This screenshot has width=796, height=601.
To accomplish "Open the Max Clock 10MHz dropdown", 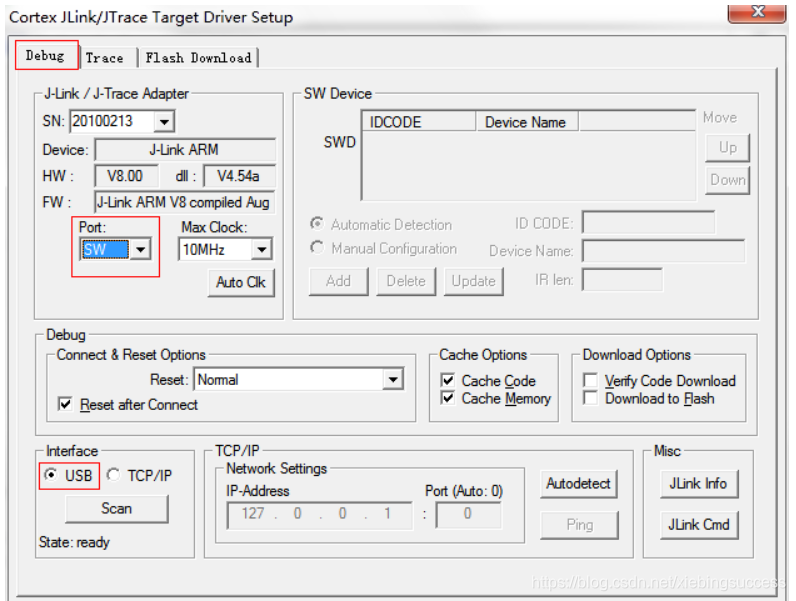I will pos(261,249).
